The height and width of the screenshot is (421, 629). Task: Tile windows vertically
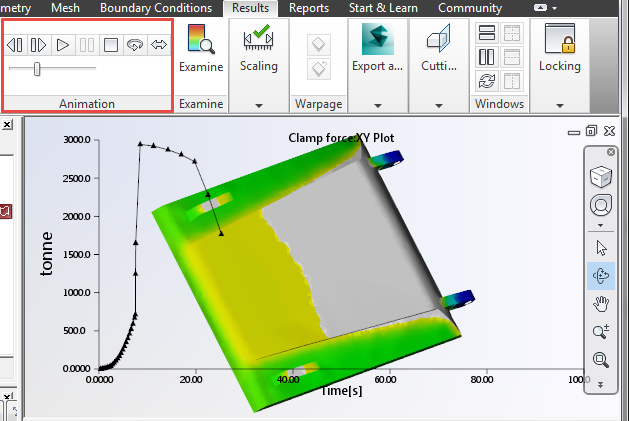tap(487, 57)
